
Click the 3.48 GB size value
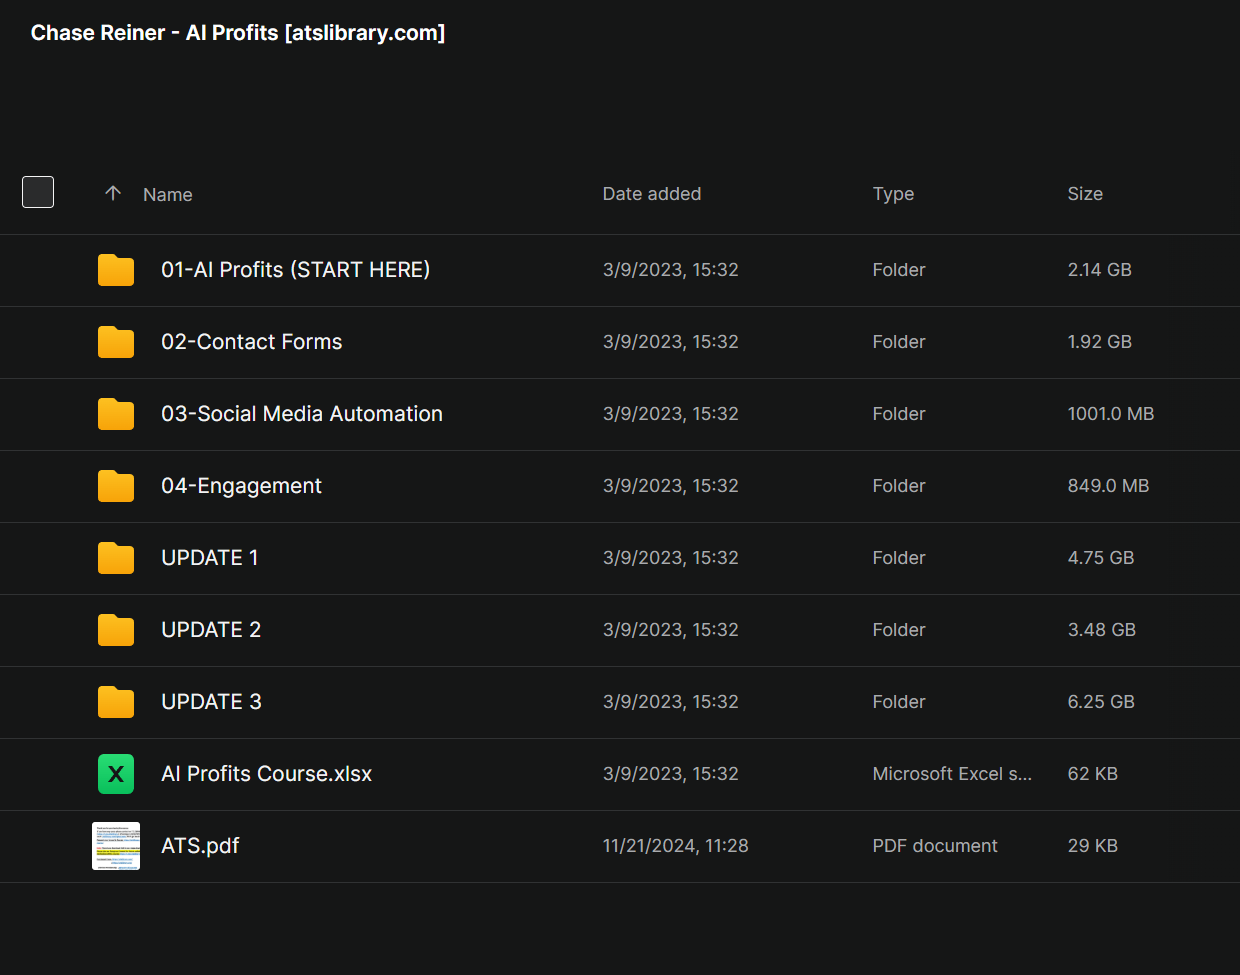tap(1102, 630)
